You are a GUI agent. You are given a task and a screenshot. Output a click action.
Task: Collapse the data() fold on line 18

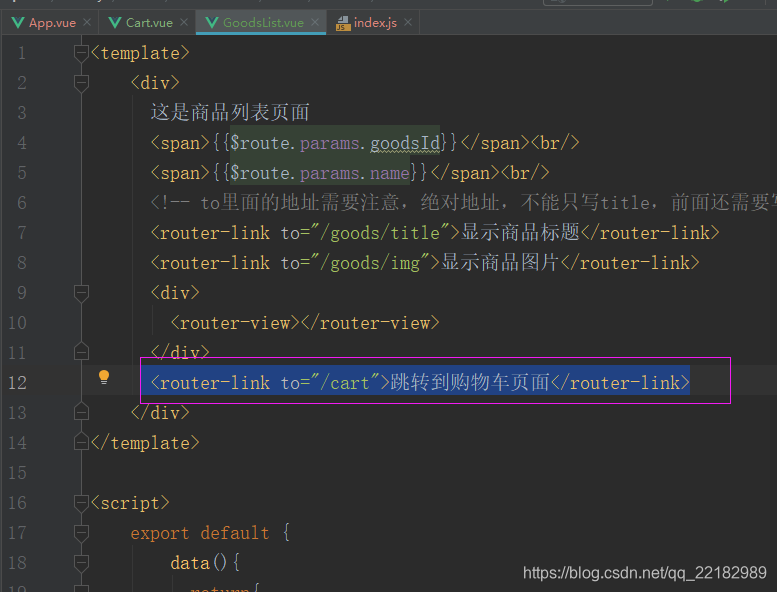pyautogui.click(x=81, y=563)
